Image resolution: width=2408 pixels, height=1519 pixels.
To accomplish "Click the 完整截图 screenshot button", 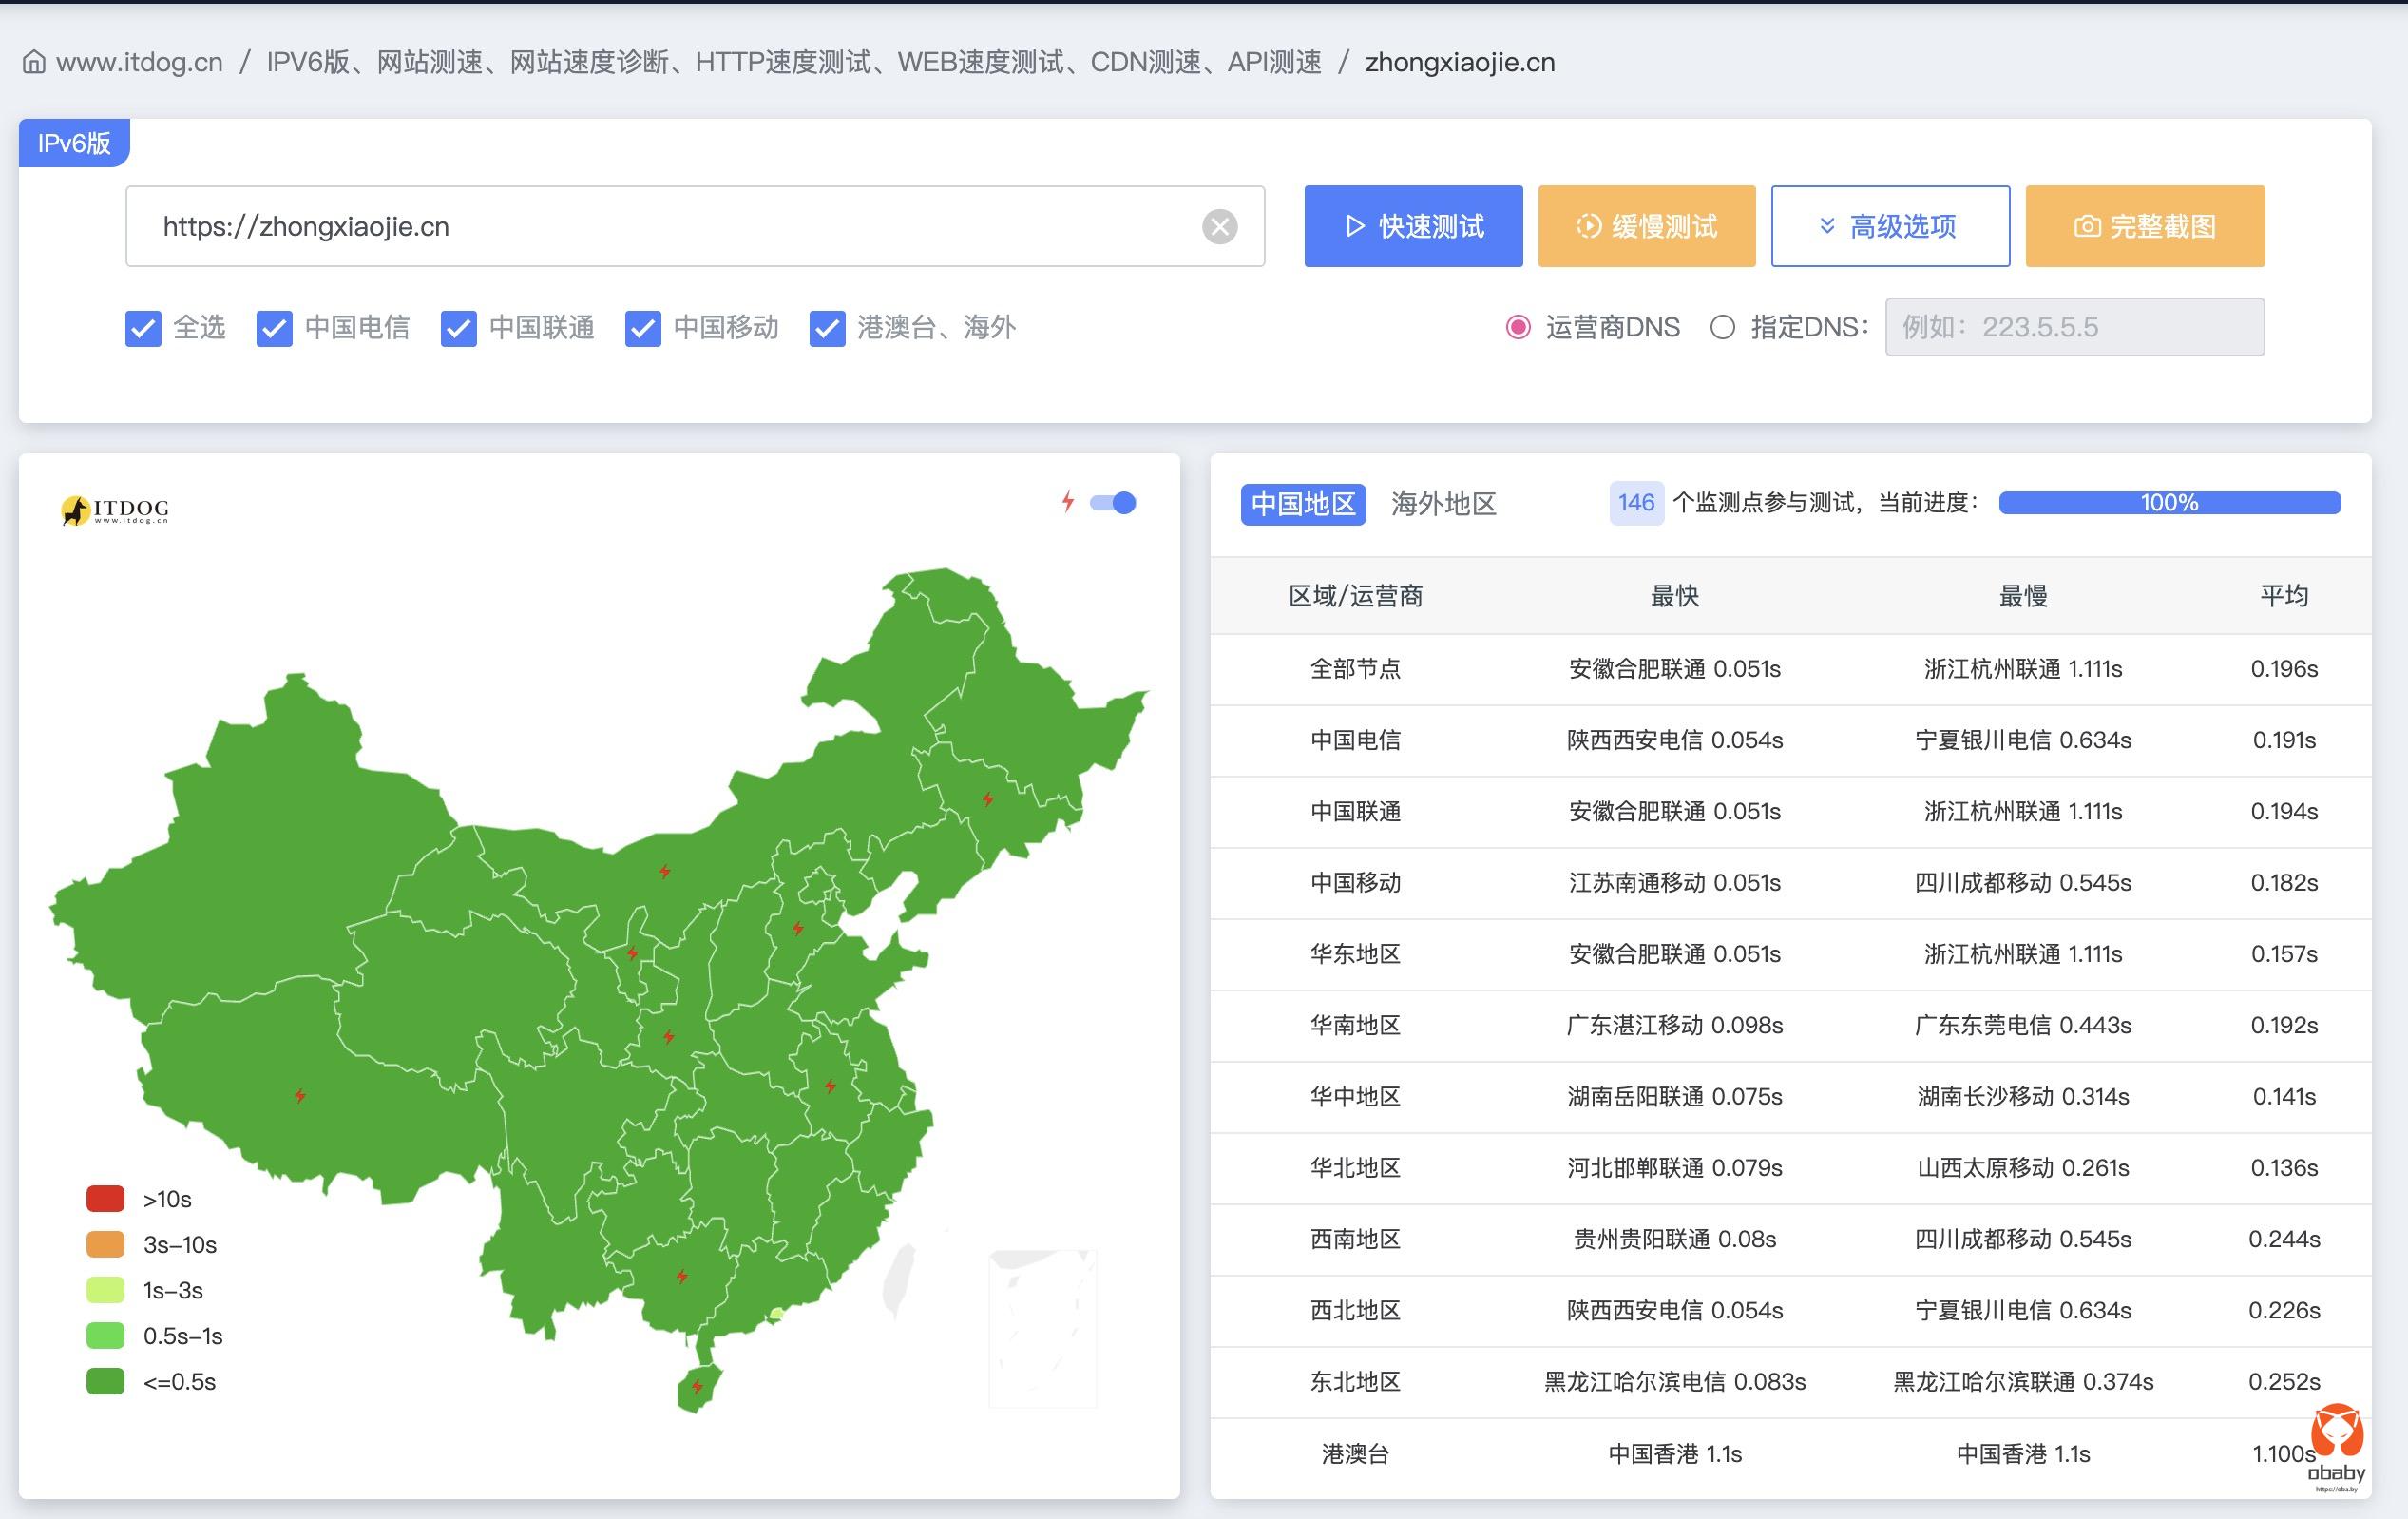I will click(2144, 226).
